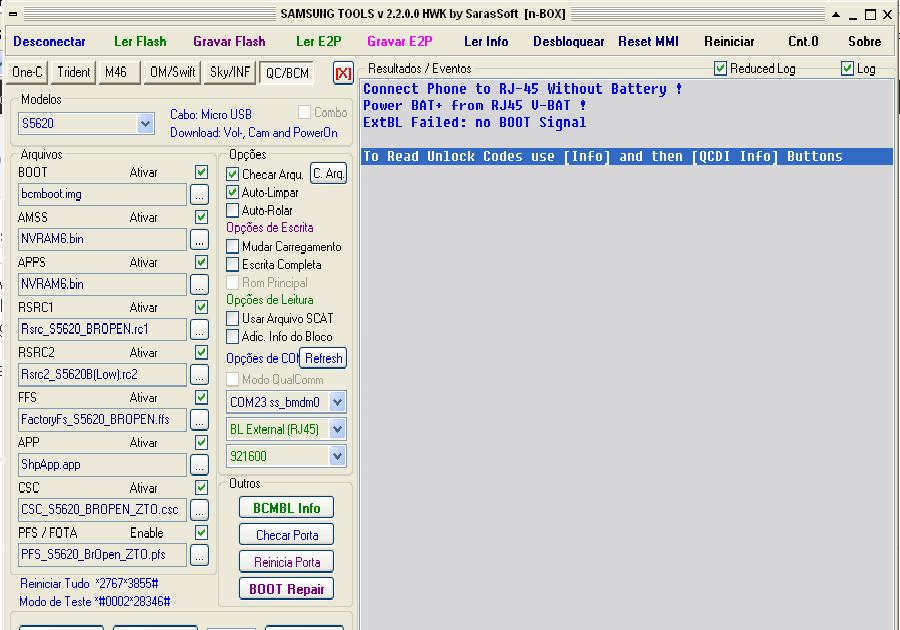Click the C. Arq. button

tap(328, 173)
